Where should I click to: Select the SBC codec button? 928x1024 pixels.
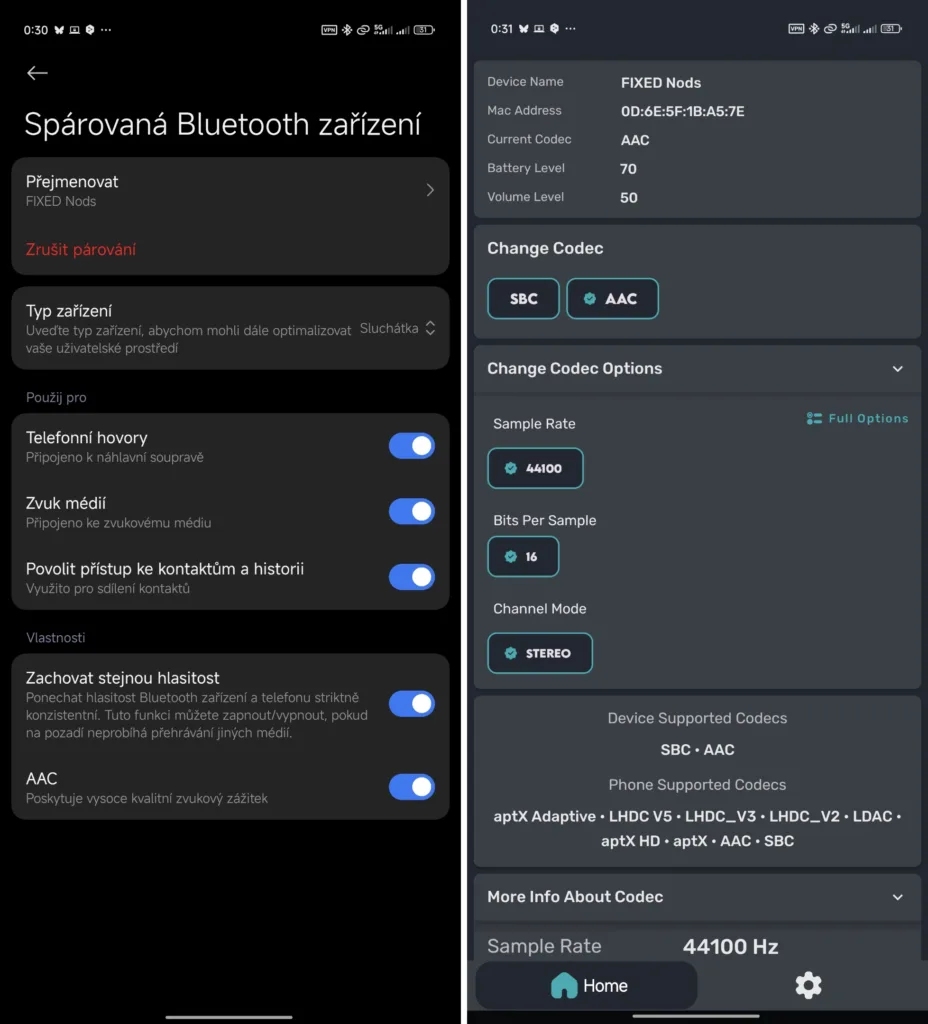pyautogui.click(x=523, y=299)
